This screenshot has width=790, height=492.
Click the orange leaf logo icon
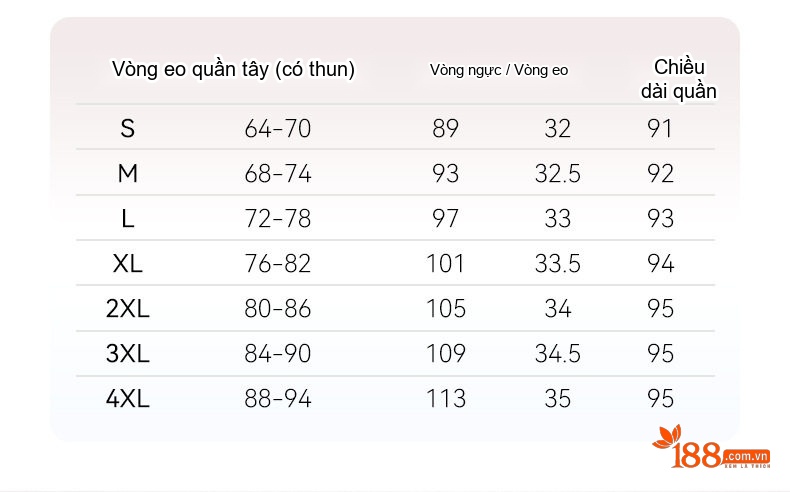(667, 437)
